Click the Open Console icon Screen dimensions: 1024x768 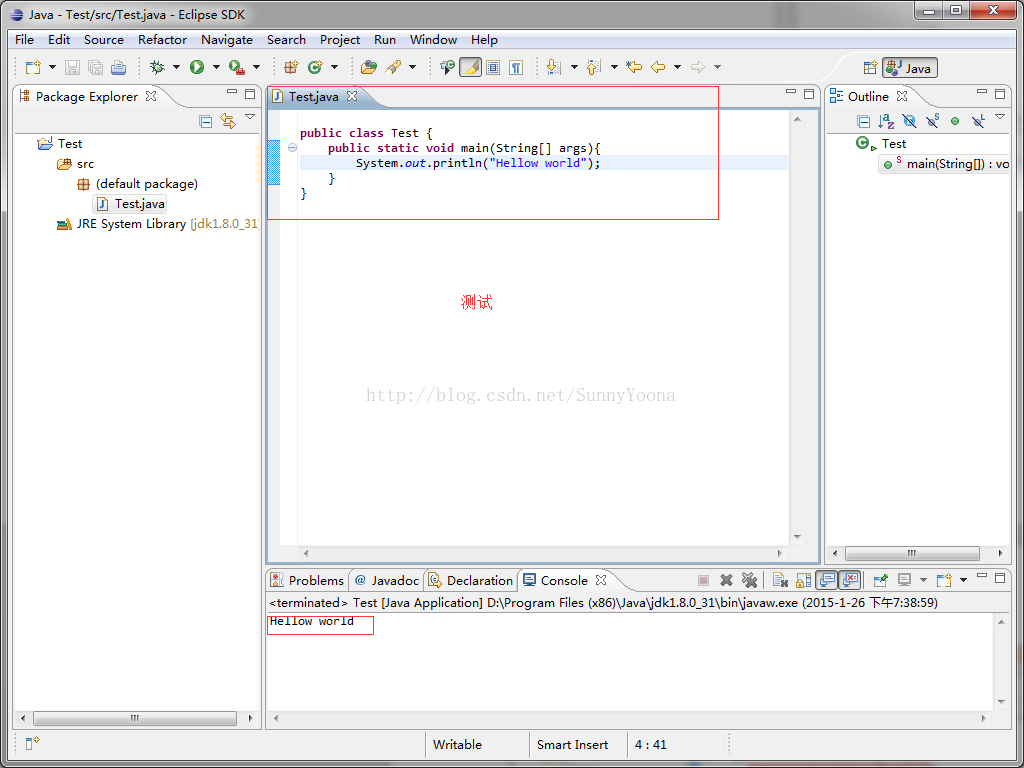point(944,580)
